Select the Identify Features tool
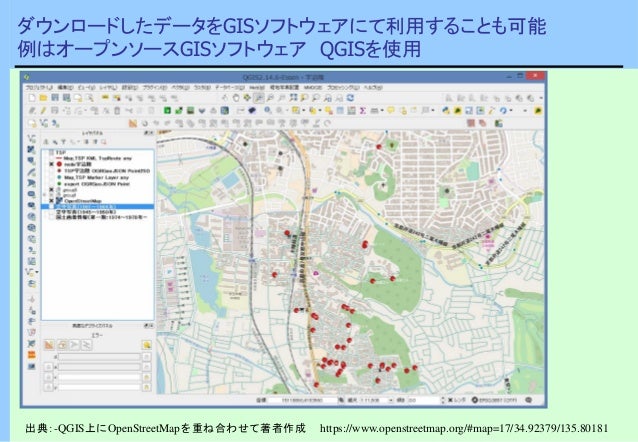Screen dimensions: 638x442 [267, 110]
